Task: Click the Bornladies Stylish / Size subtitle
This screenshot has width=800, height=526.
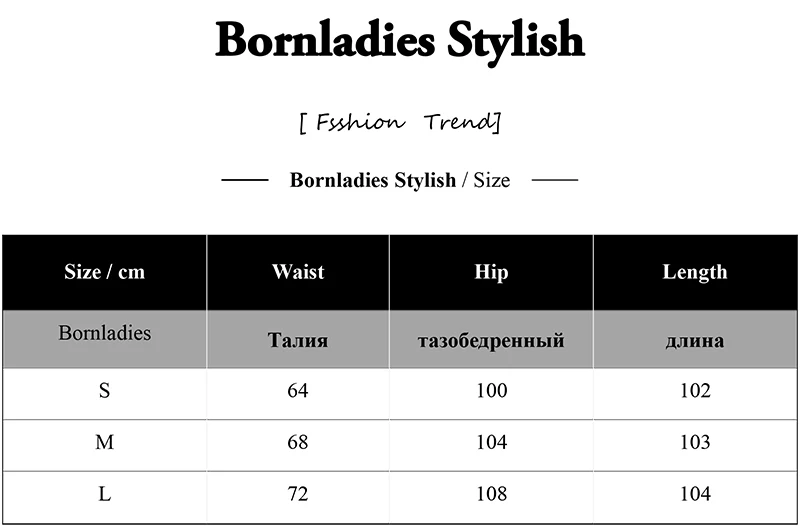Action: (x=400, y=180)
